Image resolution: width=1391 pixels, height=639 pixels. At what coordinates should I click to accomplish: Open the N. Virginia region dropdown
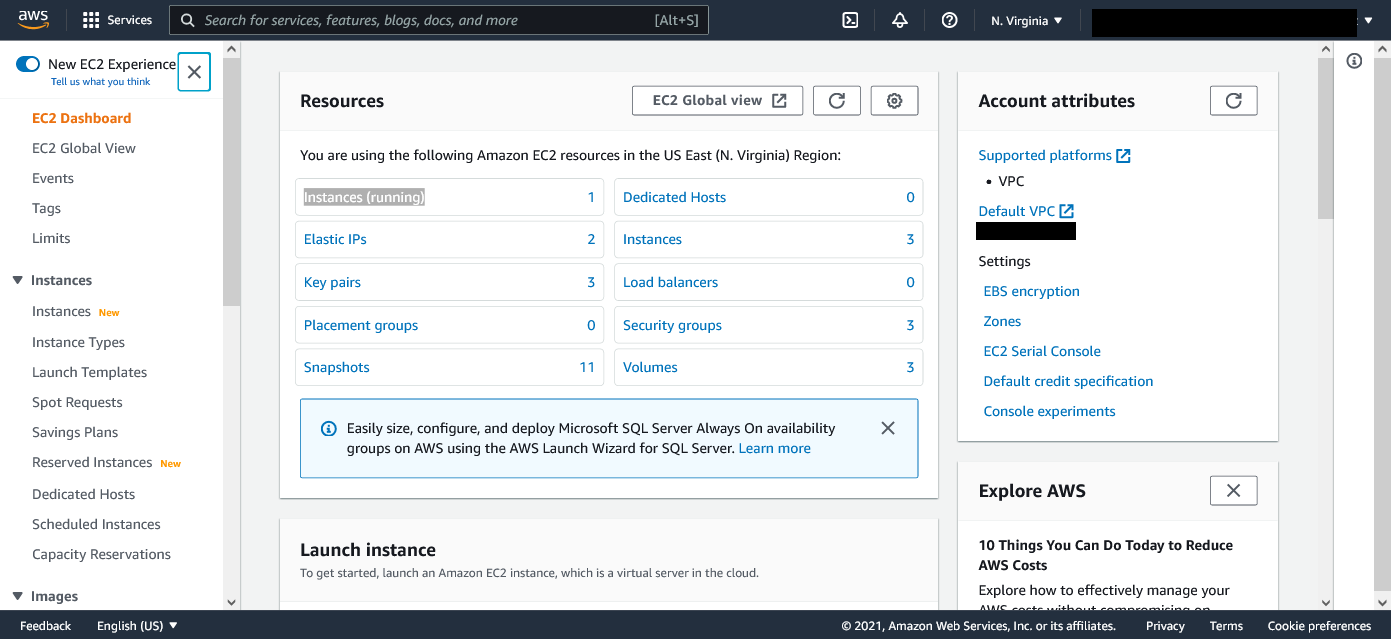point(1027,20)
